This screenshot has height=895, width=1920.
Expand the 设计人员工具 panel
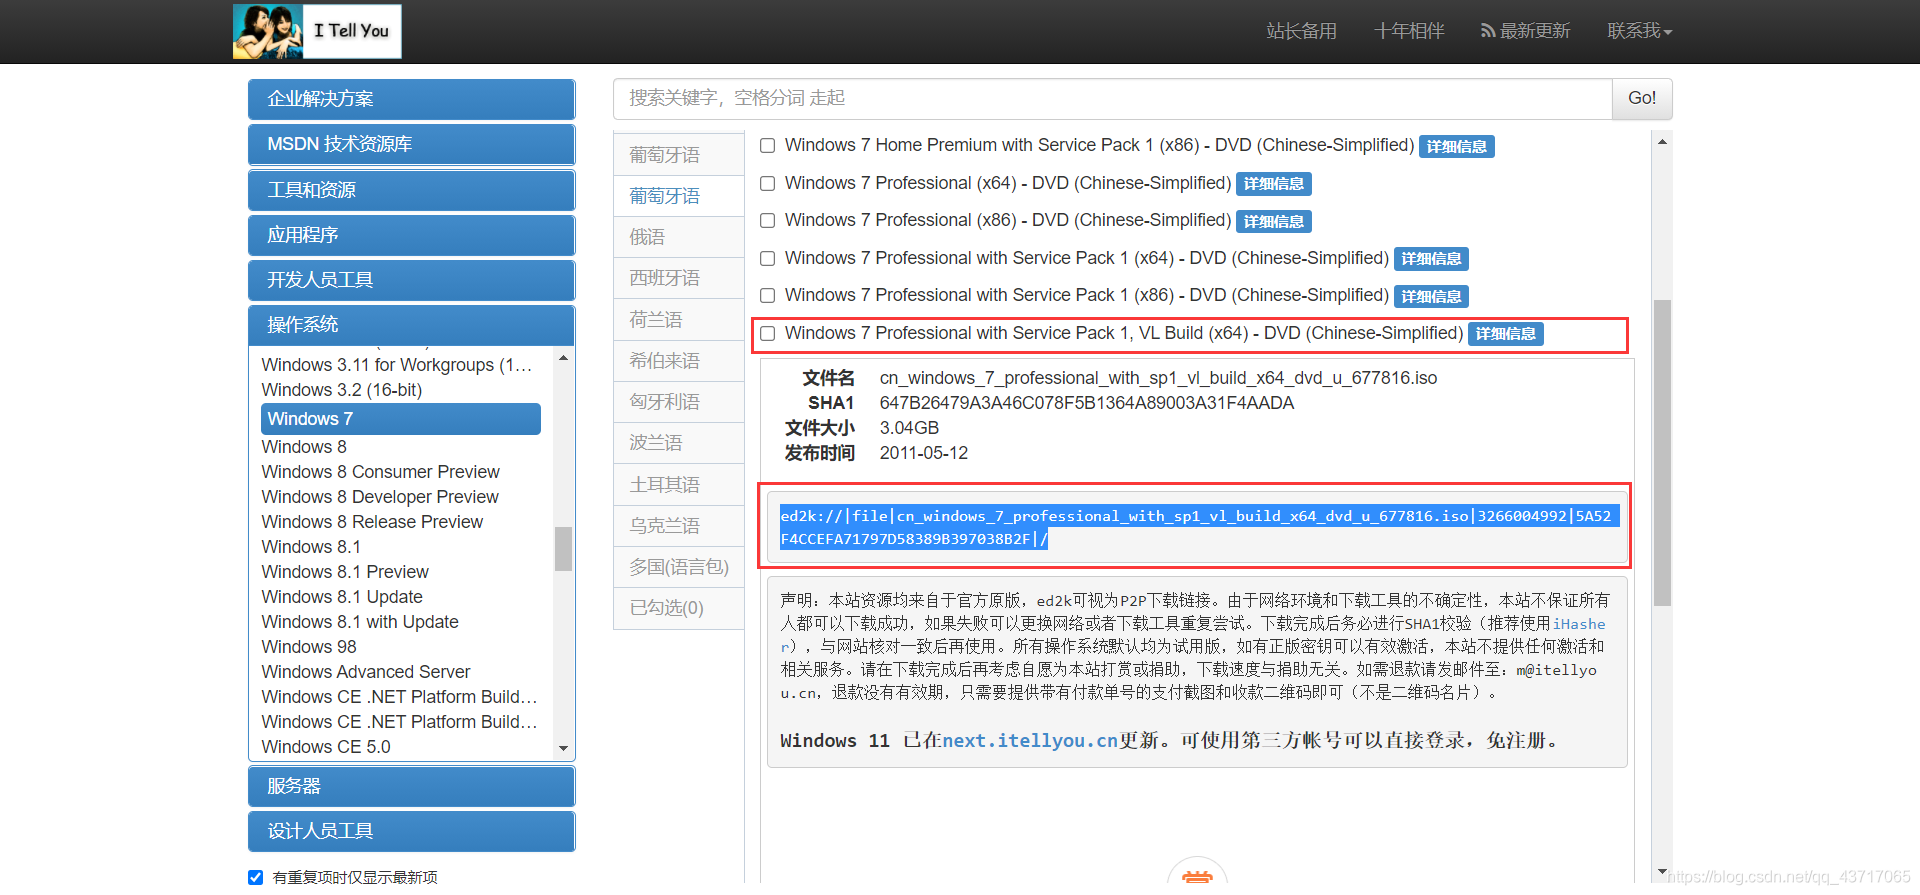[411, 831]
